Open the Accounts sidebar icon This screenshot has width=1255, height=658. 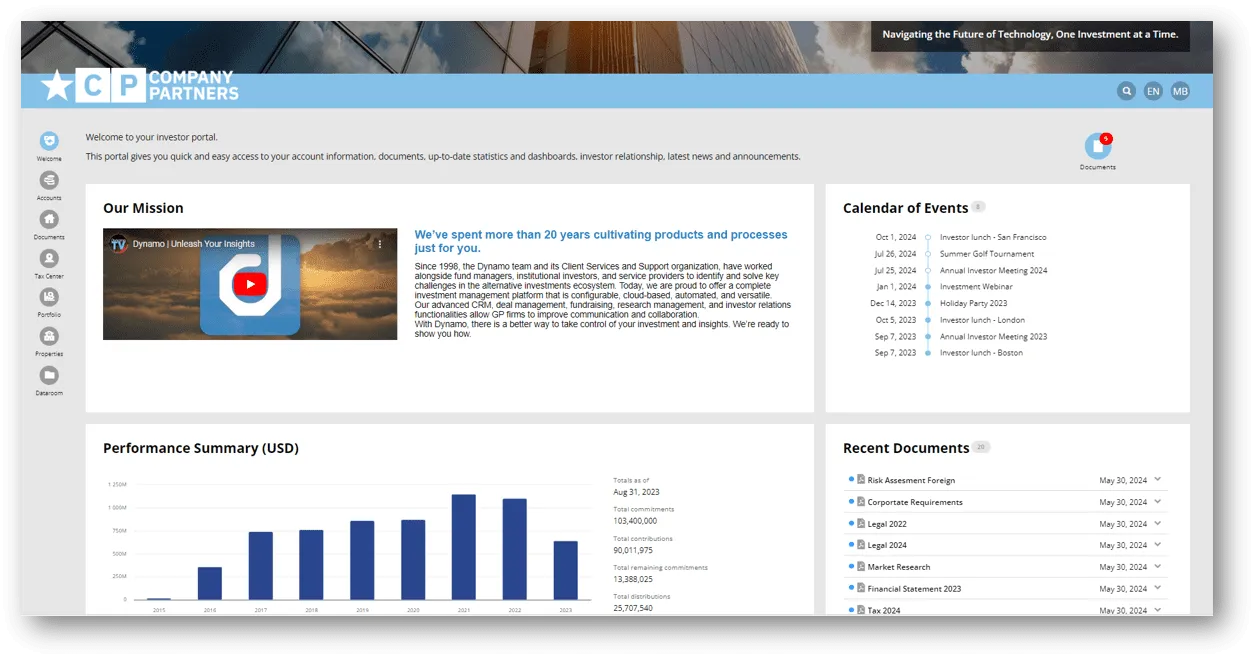click(49, 181)
